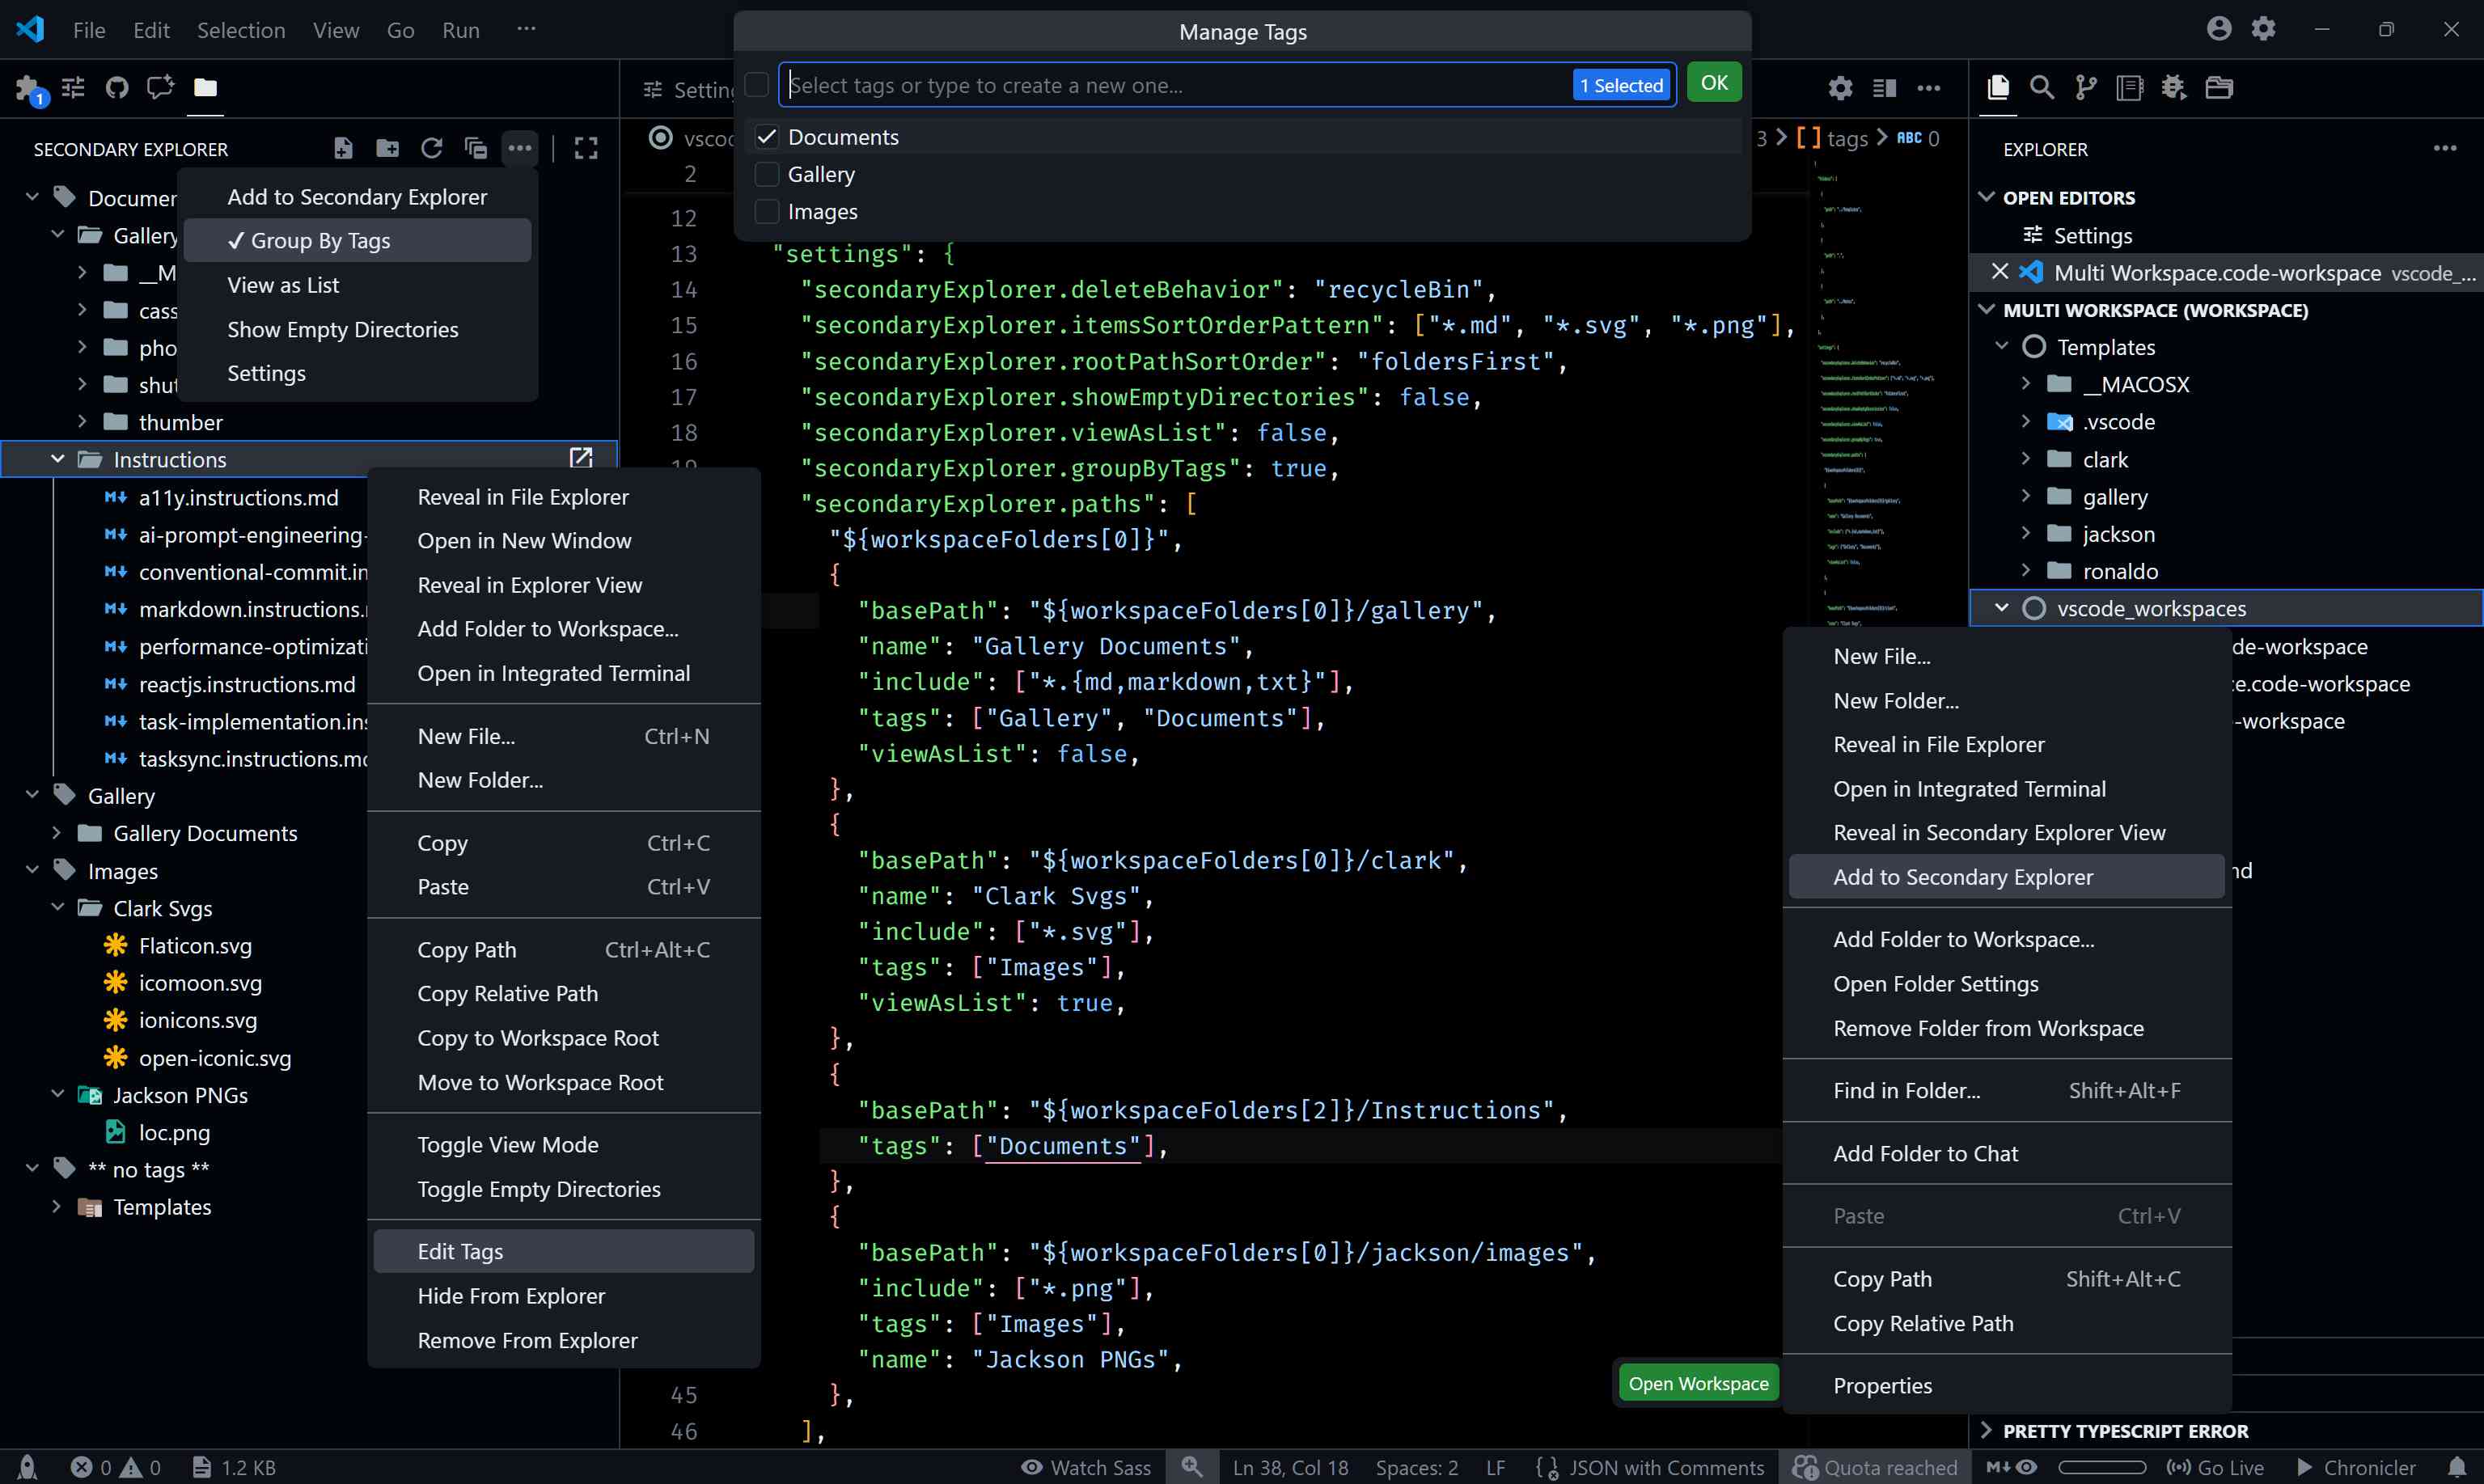Image resolution: width=2484 pixels, height=1484 pixels.
Task: Open the Selection menu
Action: tap(240, 30)
